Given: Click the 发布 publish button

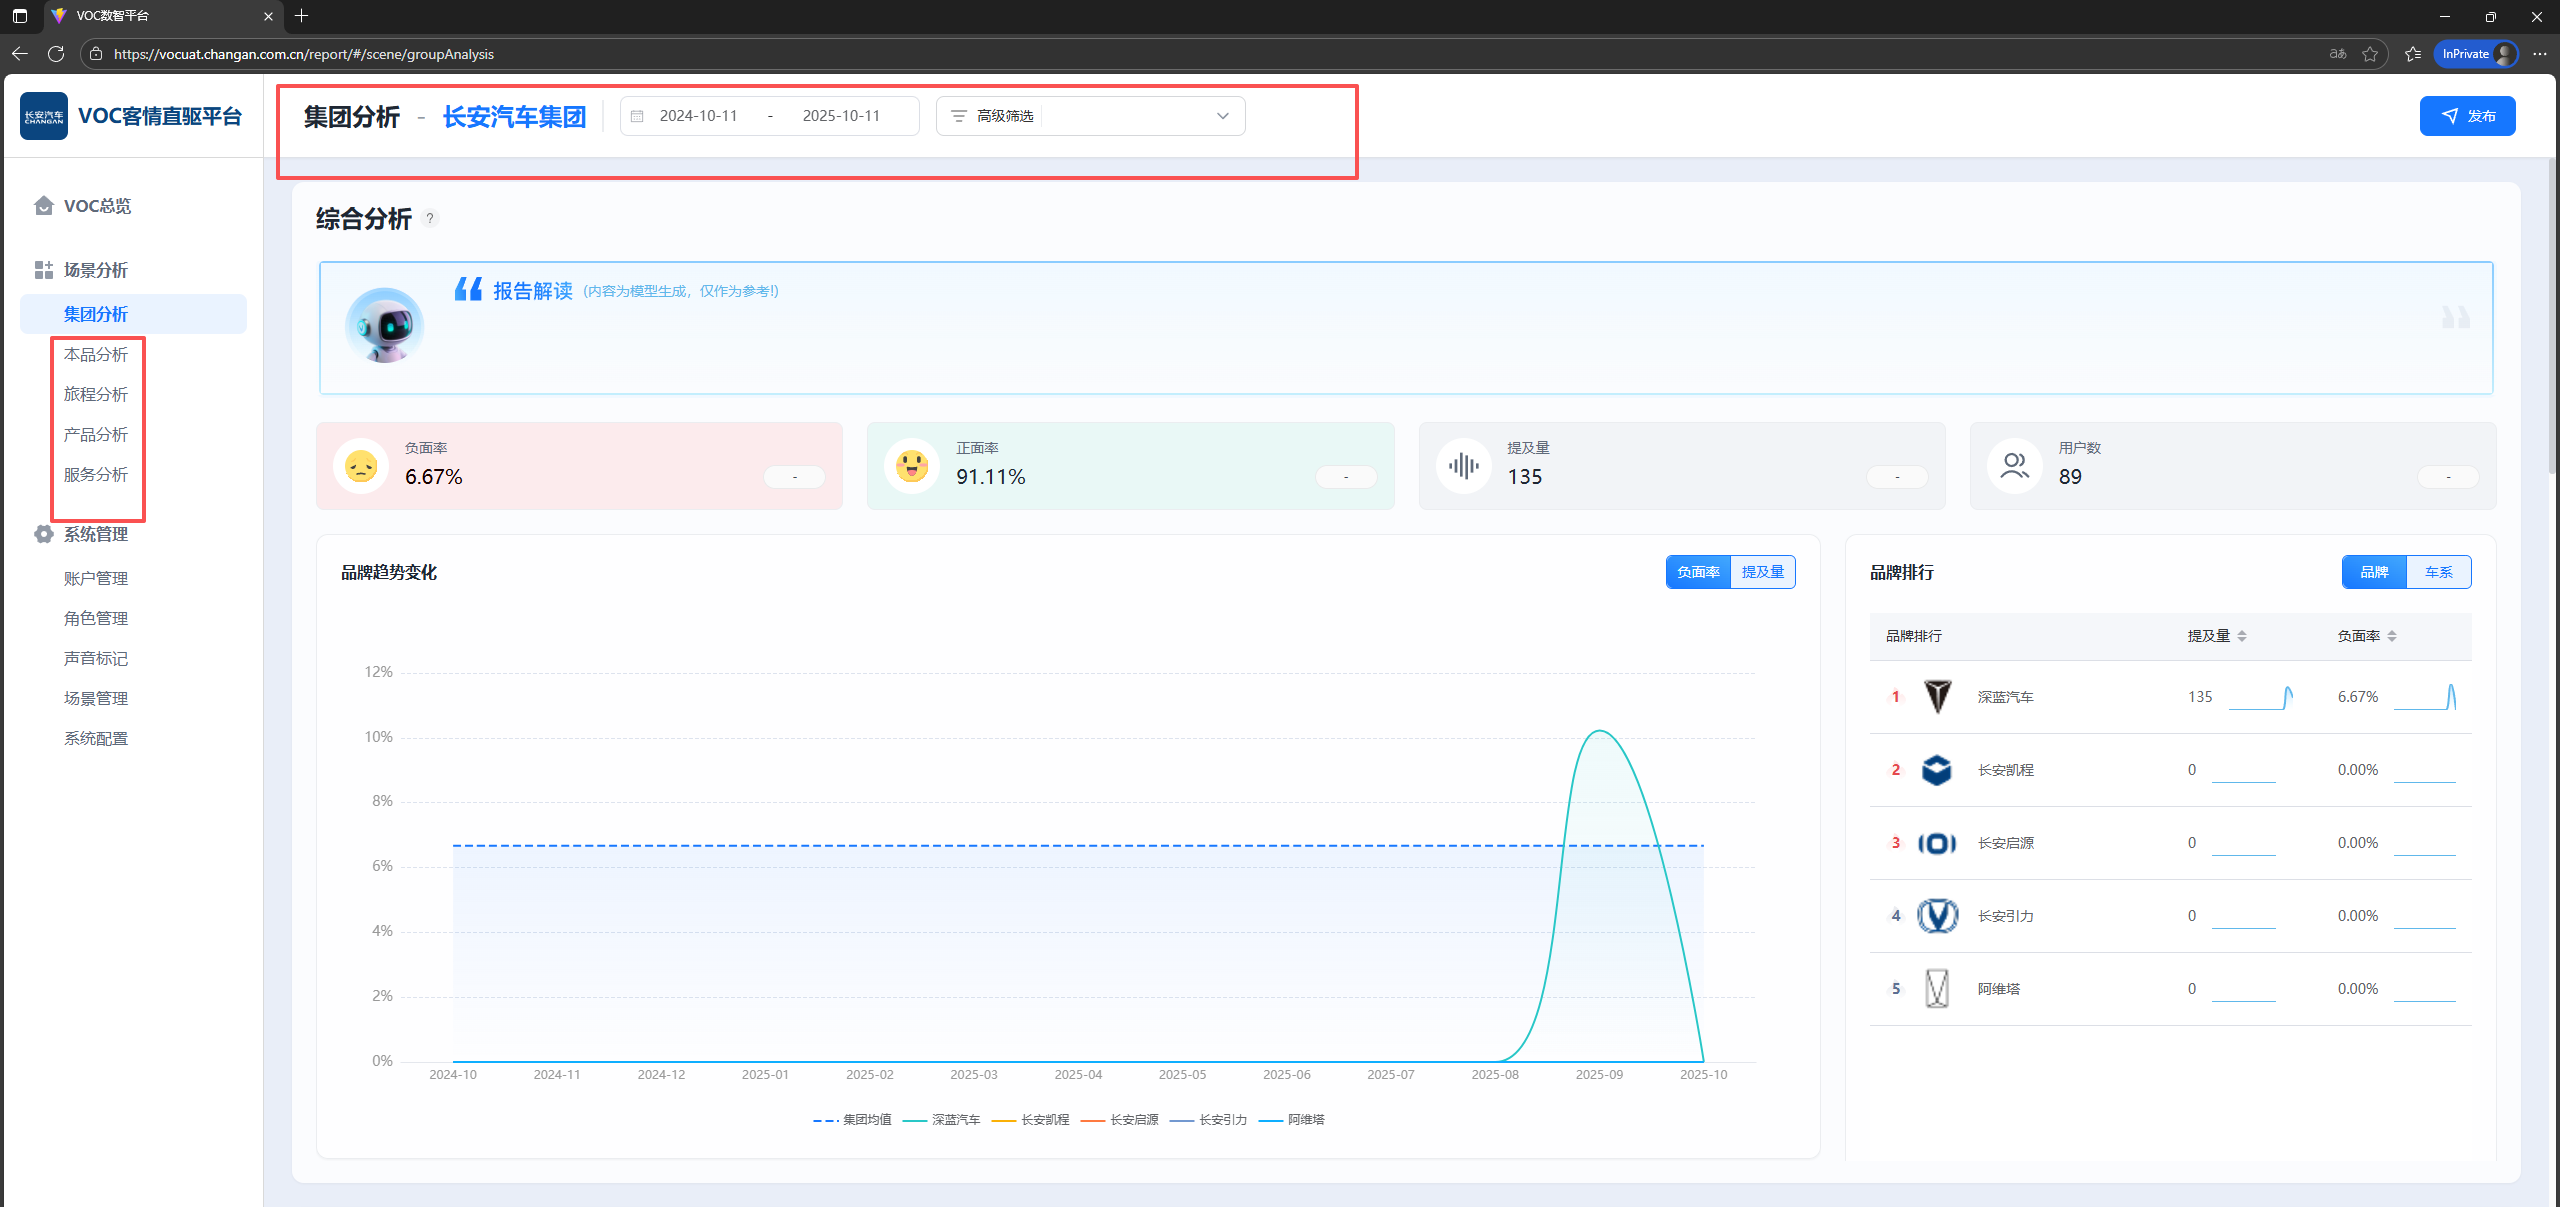Looking at the screenshot, I should (2467, 116).
